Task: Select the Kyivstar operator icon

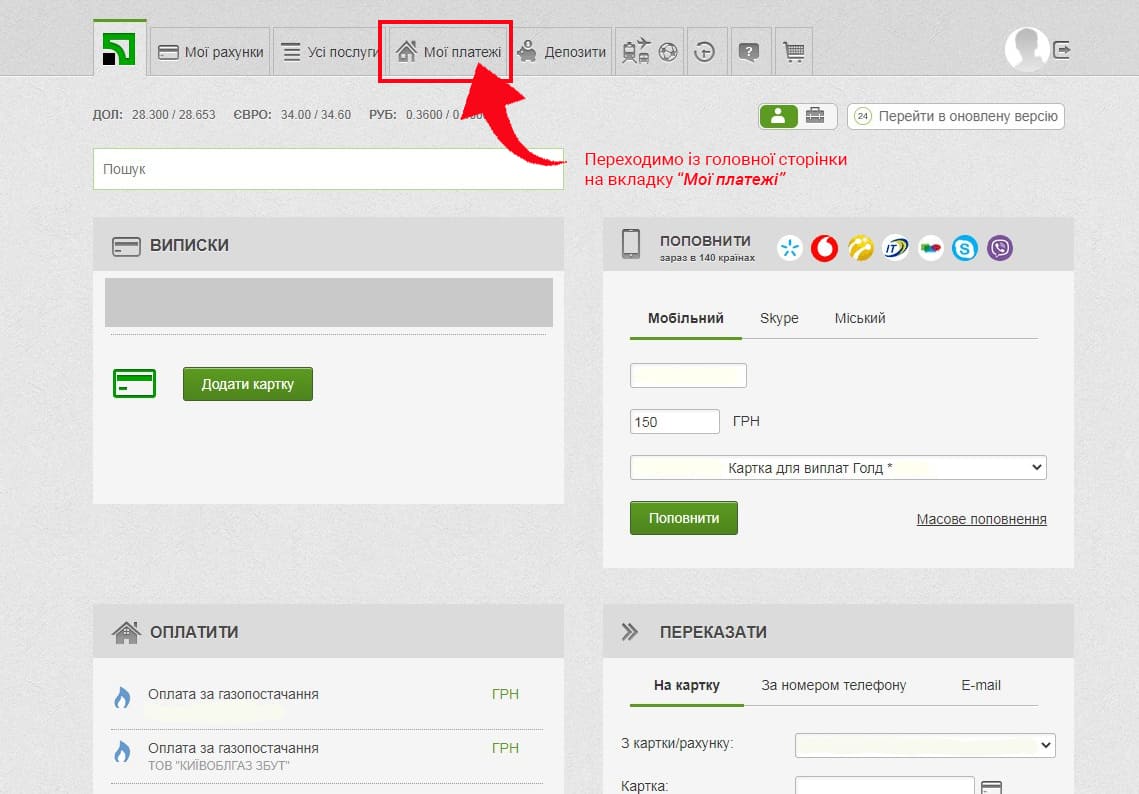Action: point(790,248)
